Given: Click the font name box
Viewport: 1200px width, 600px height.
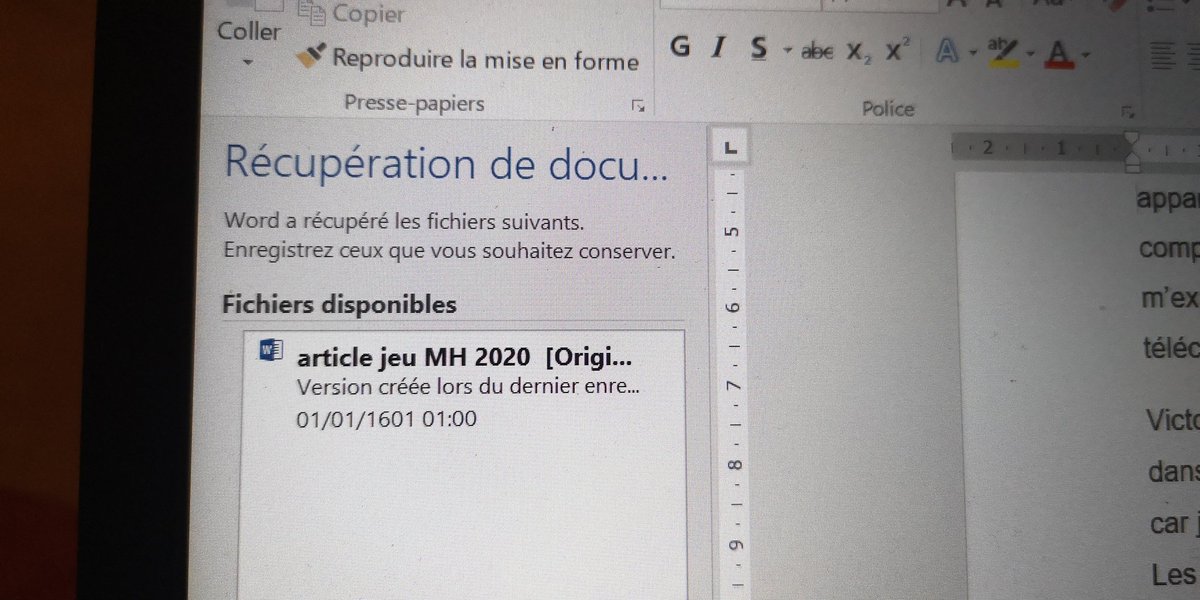Looking at the screenshot, I should click(738, 5).
